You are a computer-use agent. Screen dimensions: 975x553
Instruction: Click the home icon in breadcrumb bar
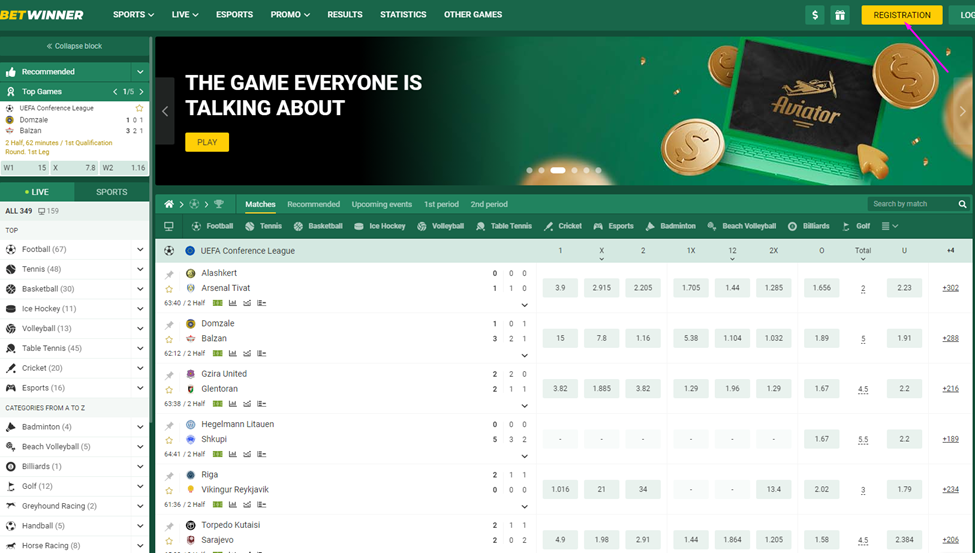169,204
